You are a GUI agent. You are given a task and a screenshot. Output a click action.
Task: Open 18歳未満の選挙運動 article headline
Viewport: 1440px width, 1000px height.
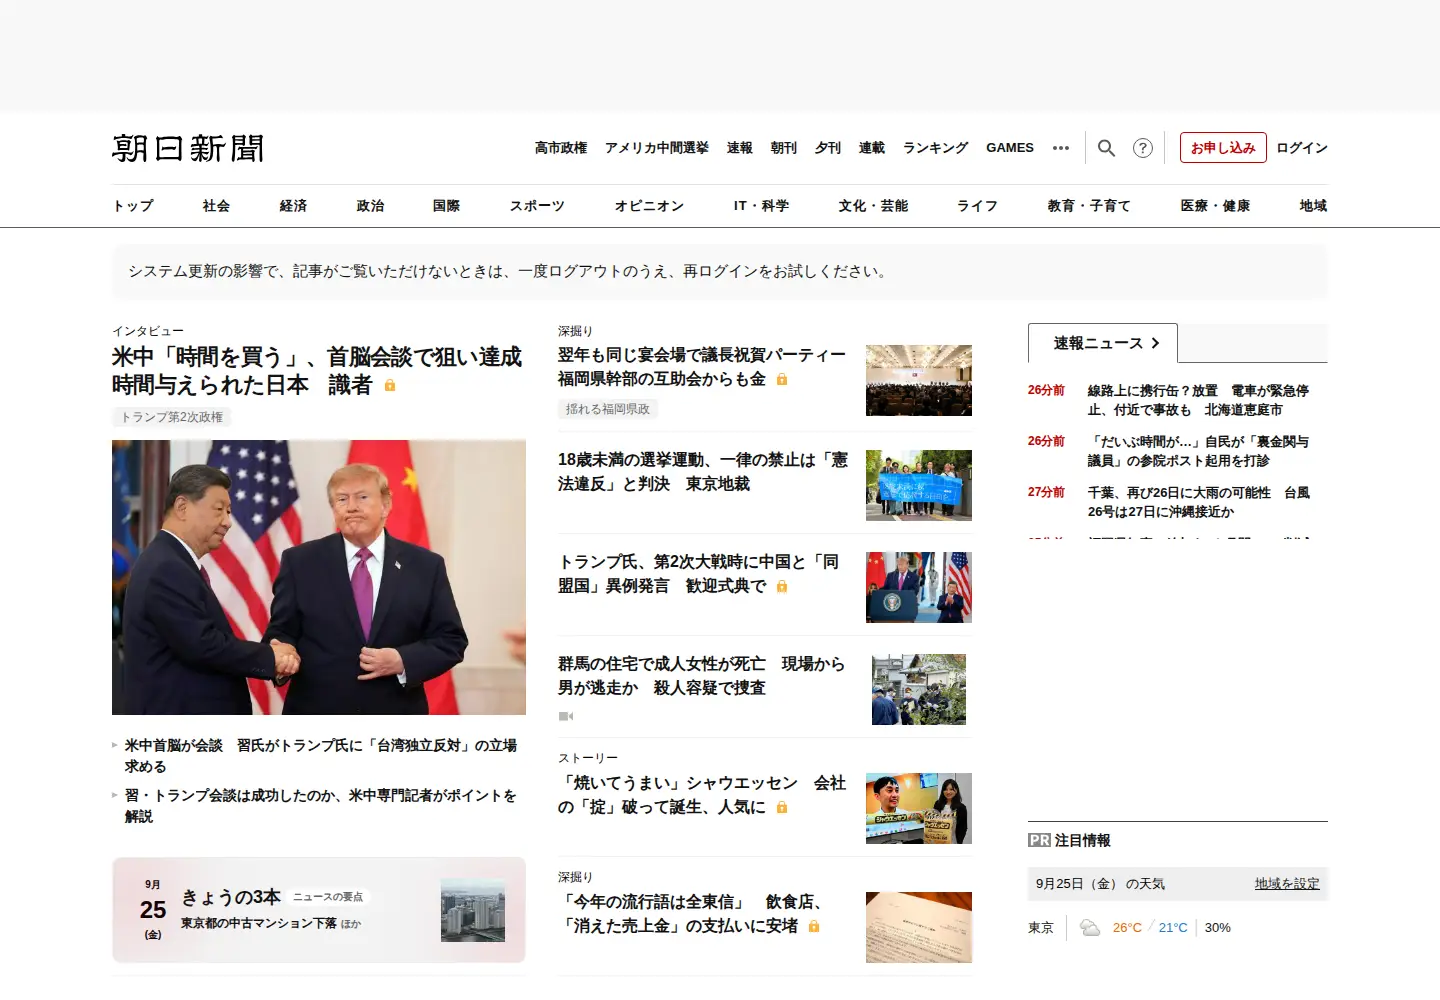point(703,472)
